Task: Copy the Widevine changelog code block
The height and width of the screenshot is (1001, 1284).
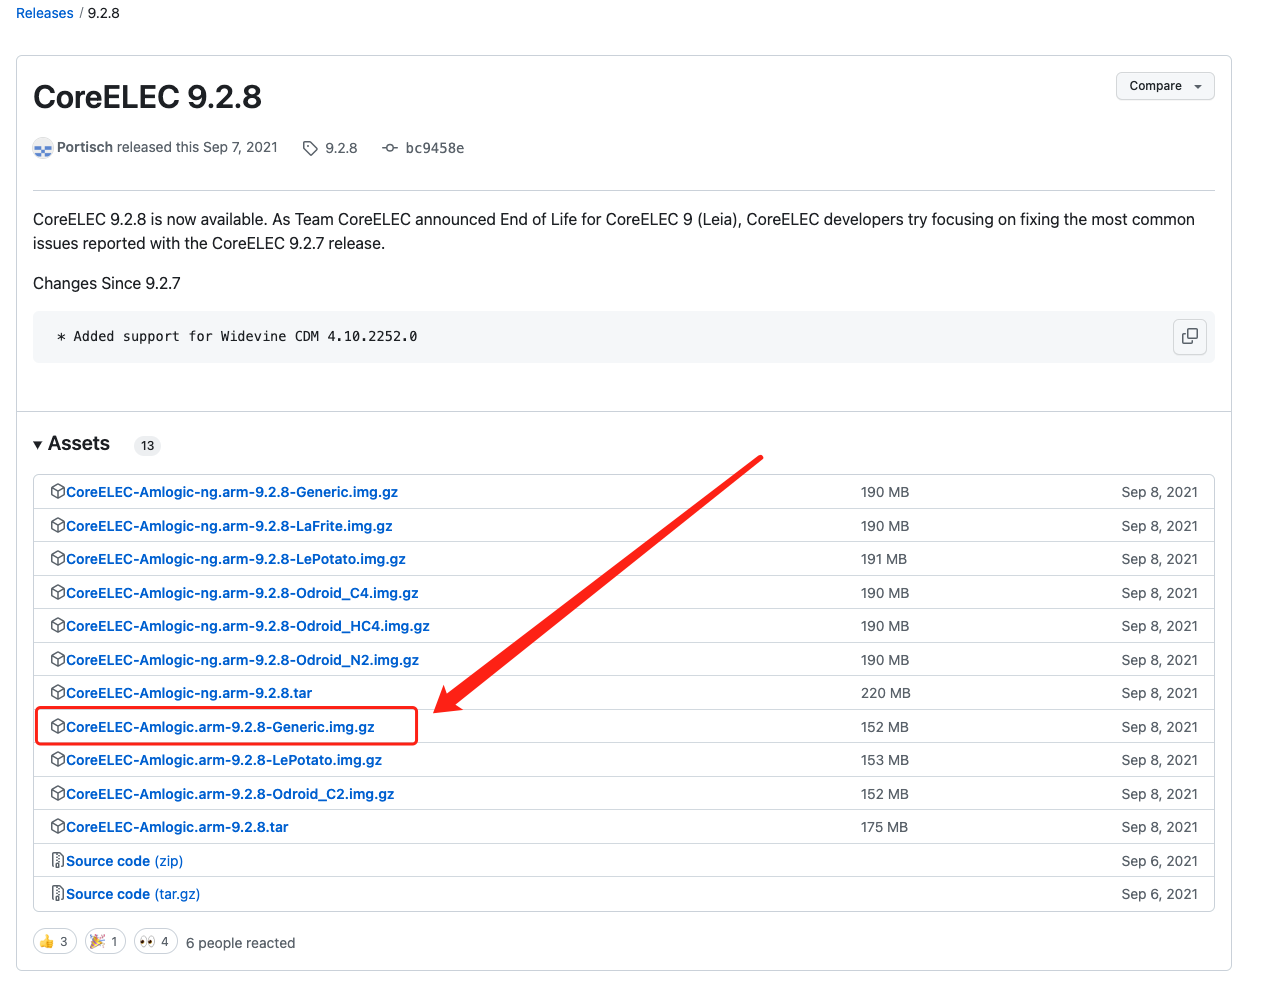Action: 1189,337
